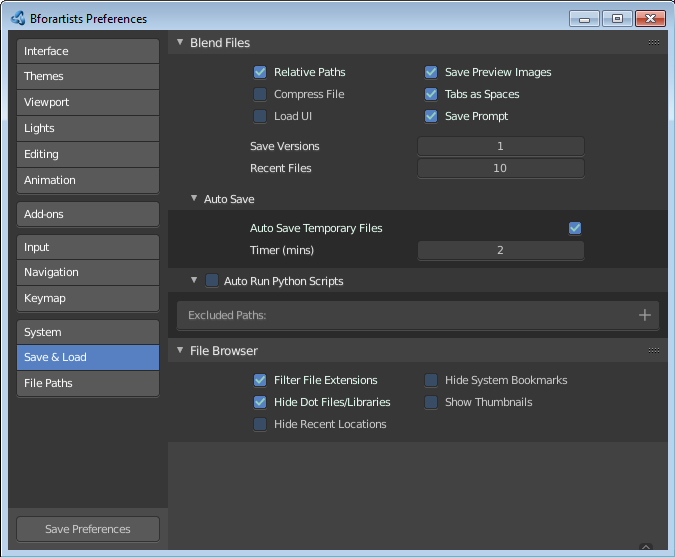Select the Lights section
The width and height of the screenshot is (675, 557).
(x=88, y=128)
